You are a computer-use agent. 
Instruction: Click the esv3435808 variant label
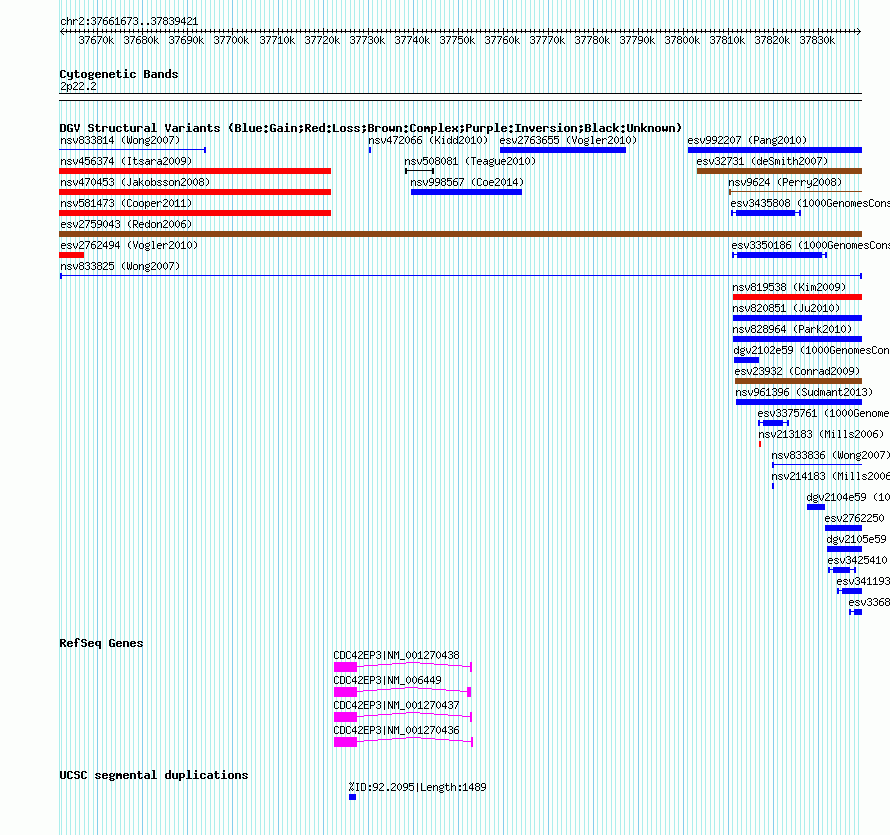pyautogui.click(x=810, y=203)
